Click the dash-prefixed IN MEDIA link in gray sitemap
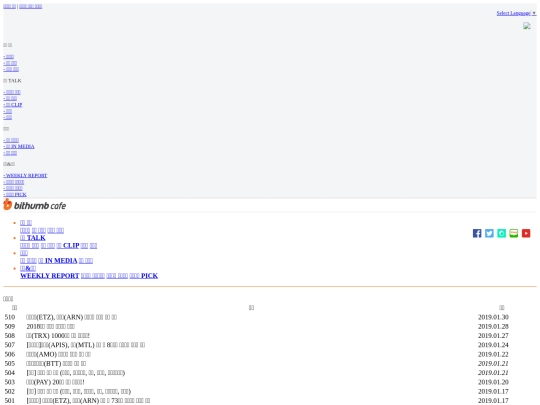Screen dimensions: 540x405 coord(19,147)
